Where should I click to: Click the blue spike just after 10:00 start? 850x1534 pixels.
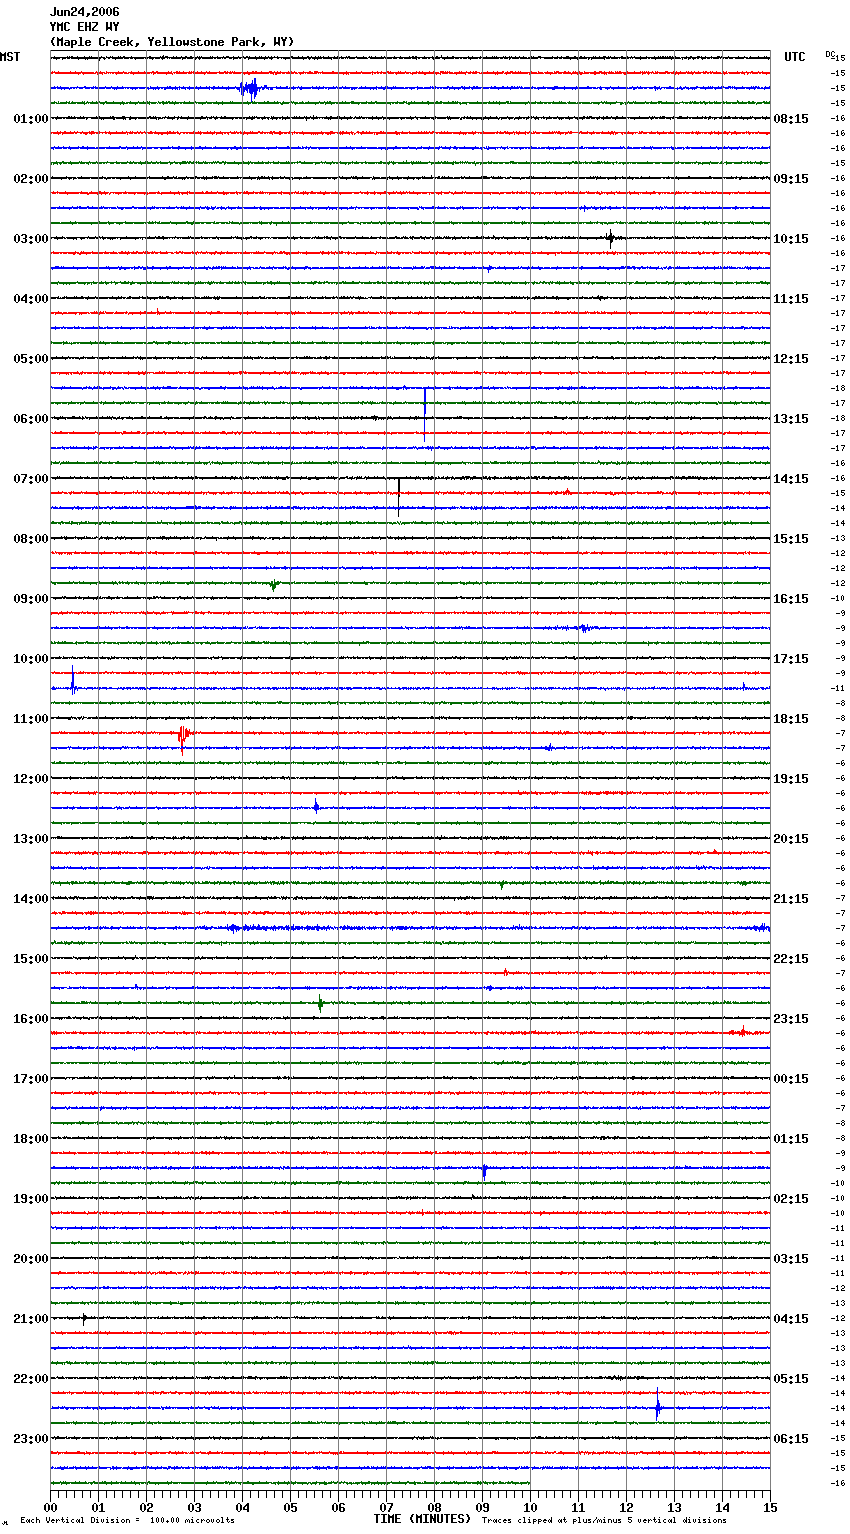coord(73,681)
